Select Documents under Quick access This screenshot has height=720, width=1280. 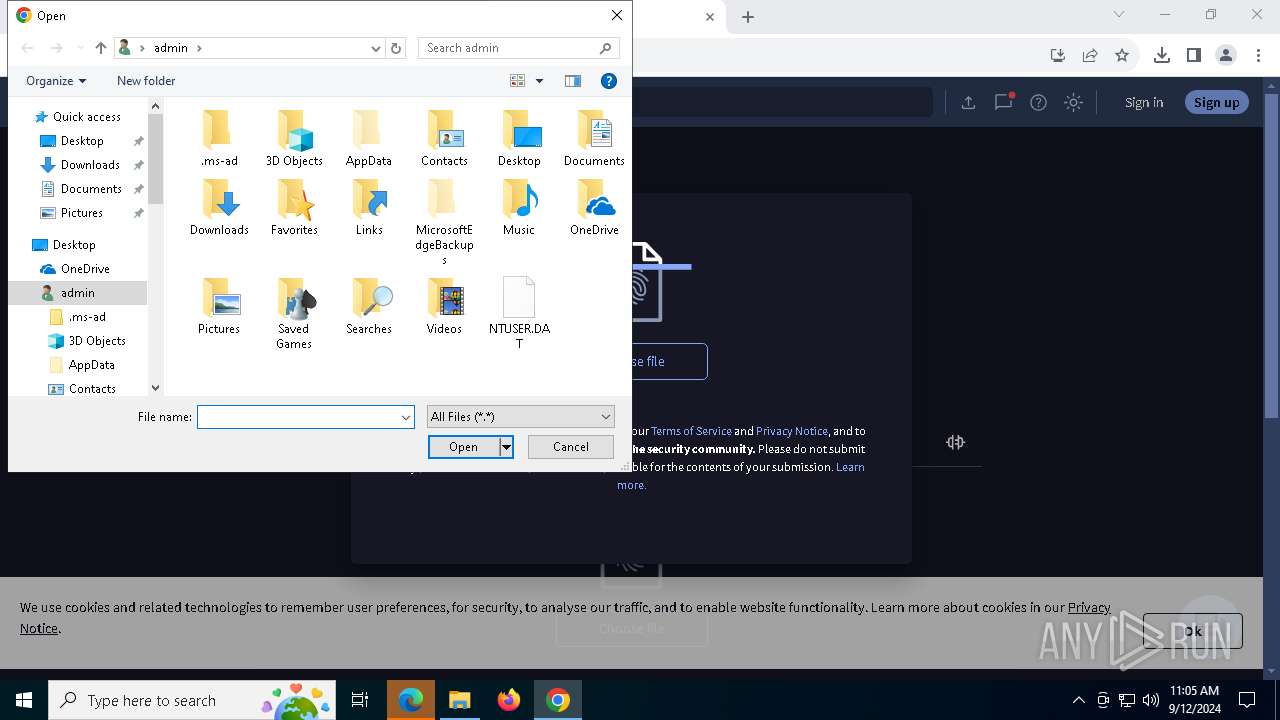[91, 189]
